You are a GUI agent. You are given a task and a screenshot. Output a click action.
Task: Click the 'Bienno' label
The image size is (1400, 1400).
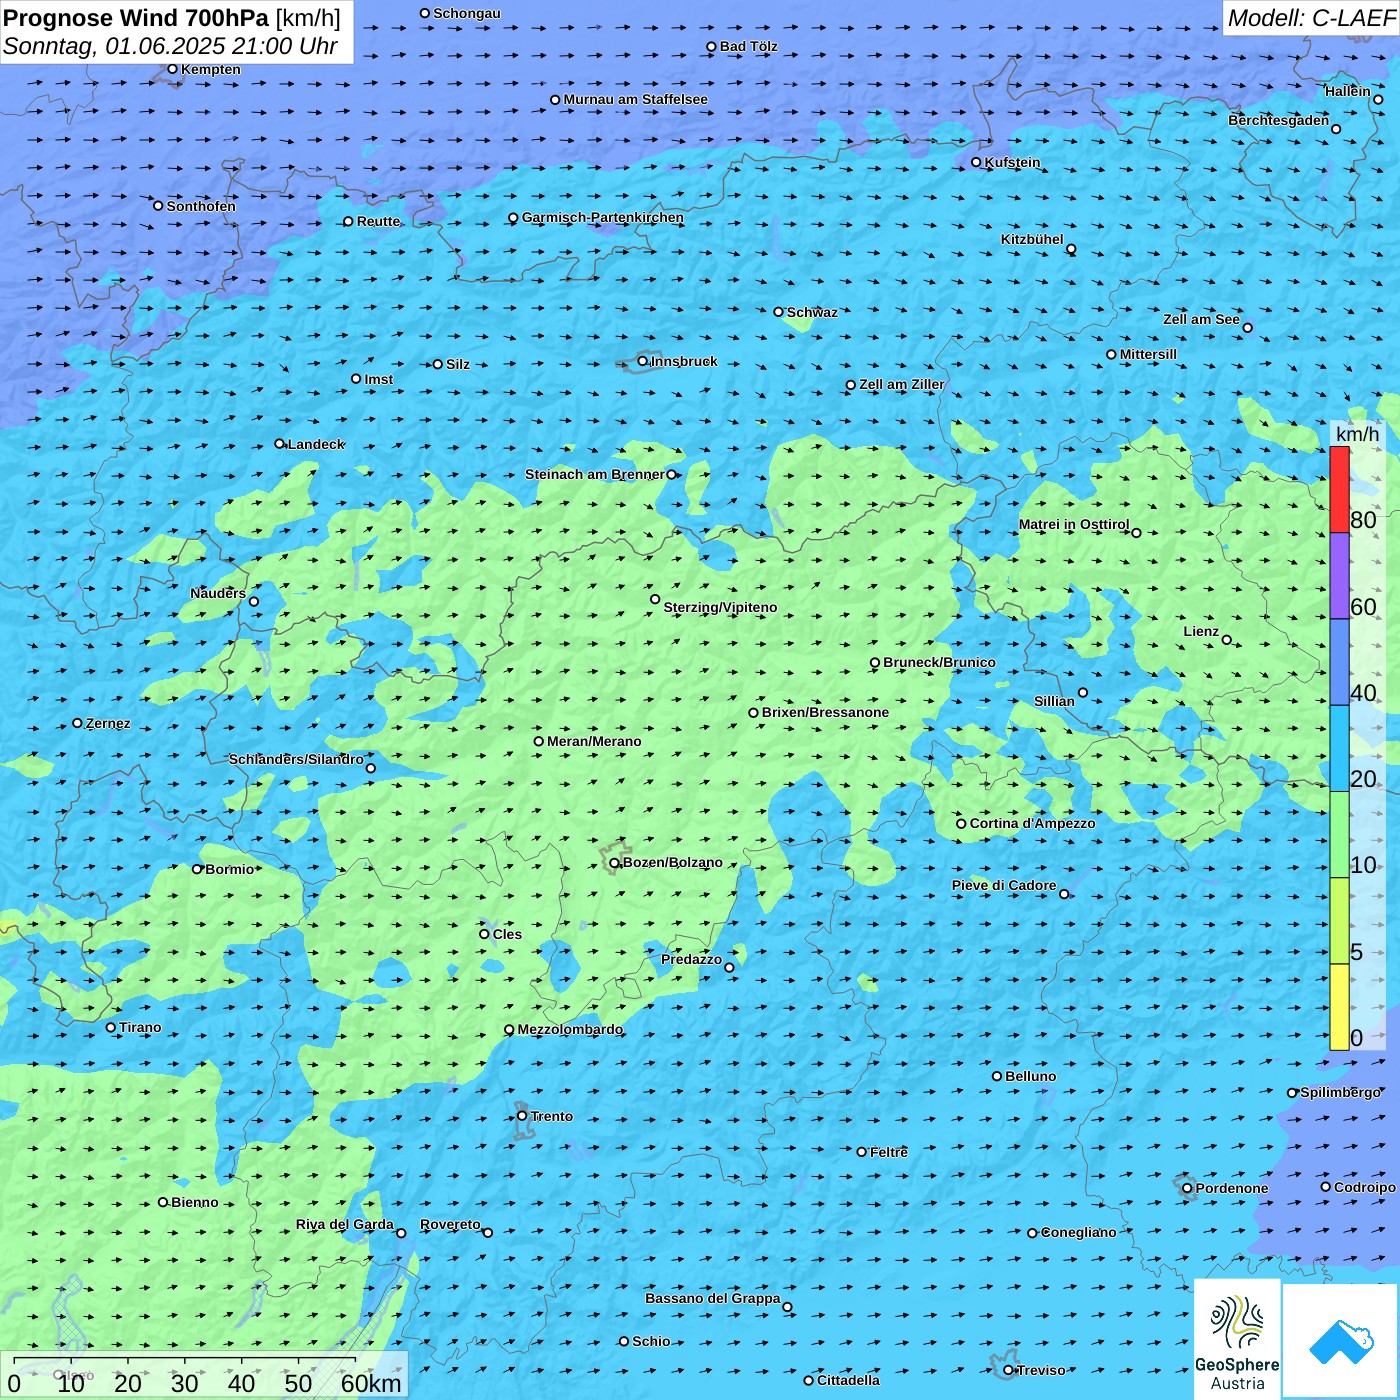pos(194,1202)
